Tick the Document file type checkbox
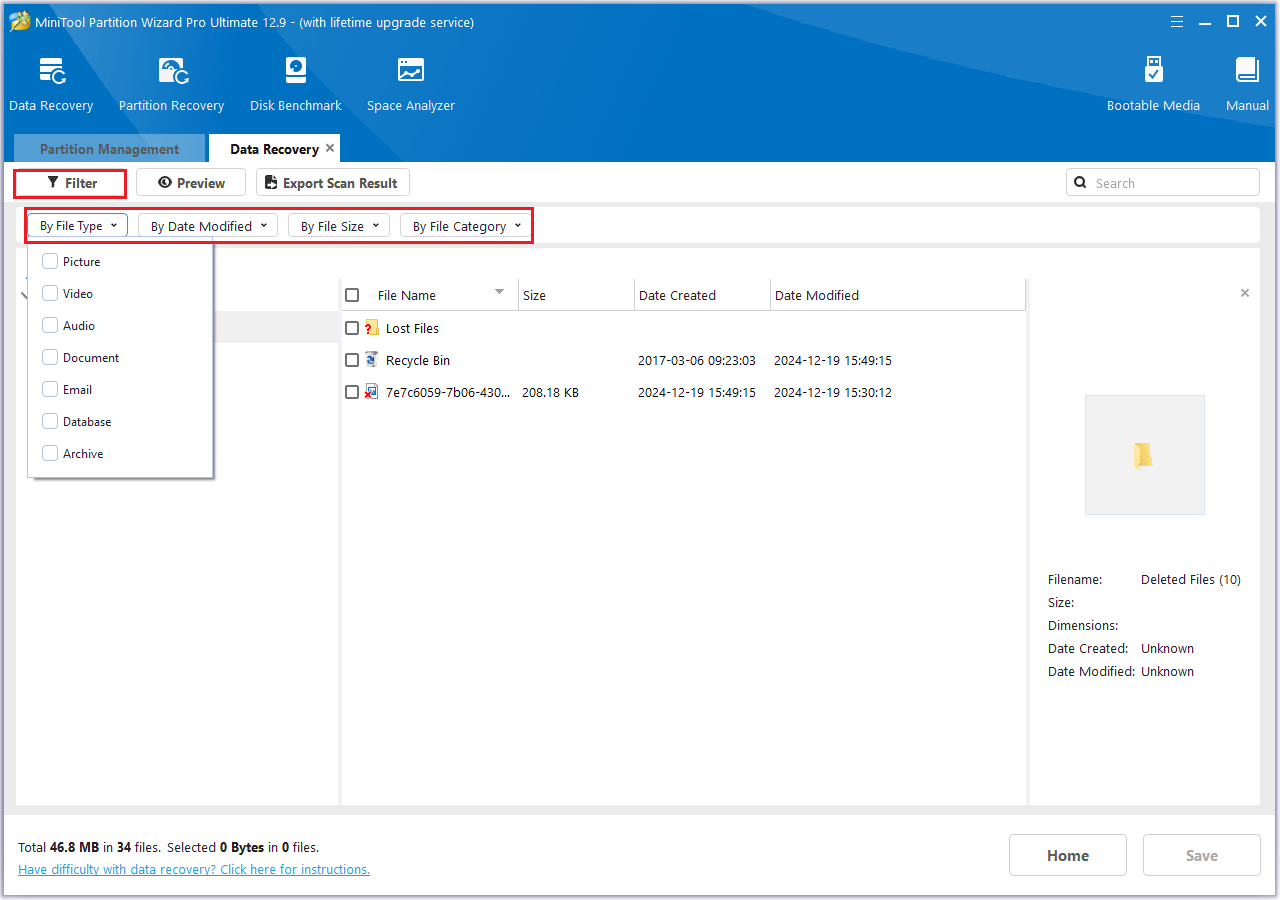The height and width of the screenshot is (900, 1280). click(50, 357)
